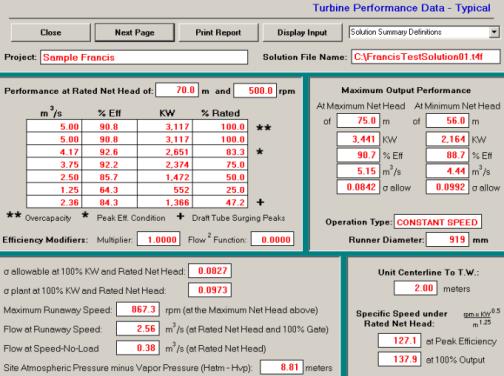Click specific speed 127.1 at Peak Efficiency
The image size is (504, 376).
tap(400, 341)
